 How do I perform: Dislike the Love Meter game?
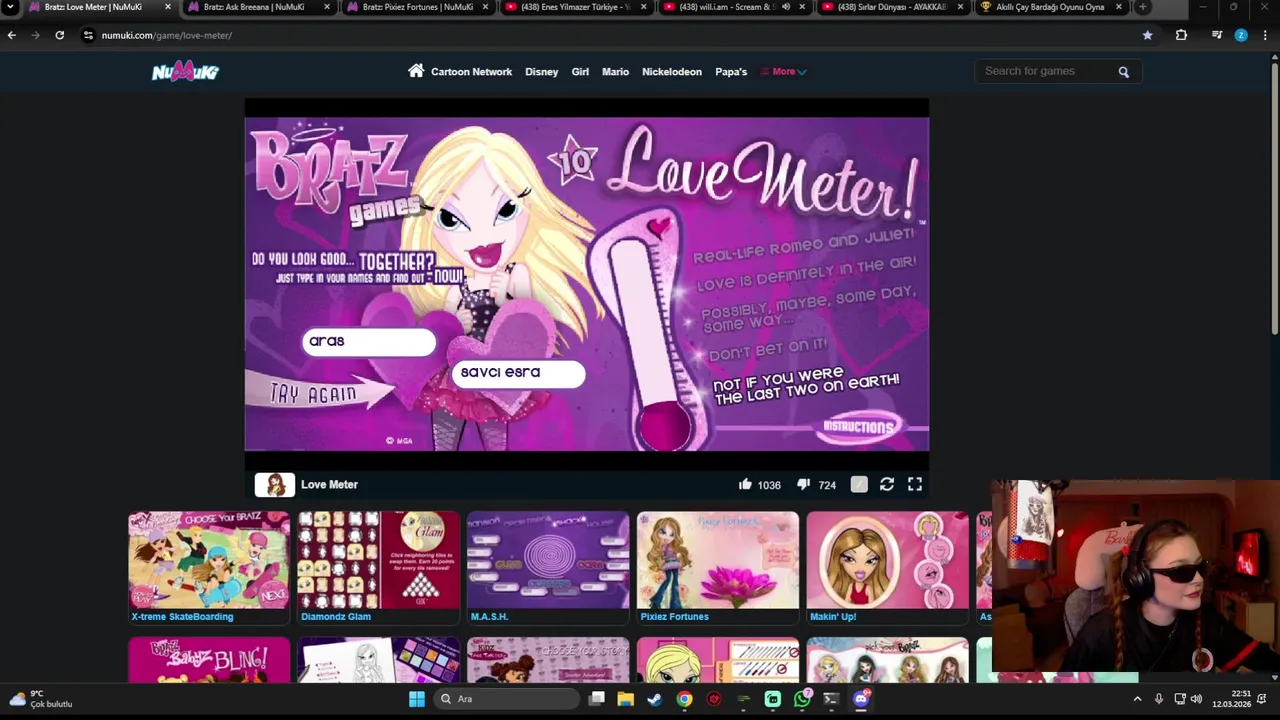tap(803, 484)
